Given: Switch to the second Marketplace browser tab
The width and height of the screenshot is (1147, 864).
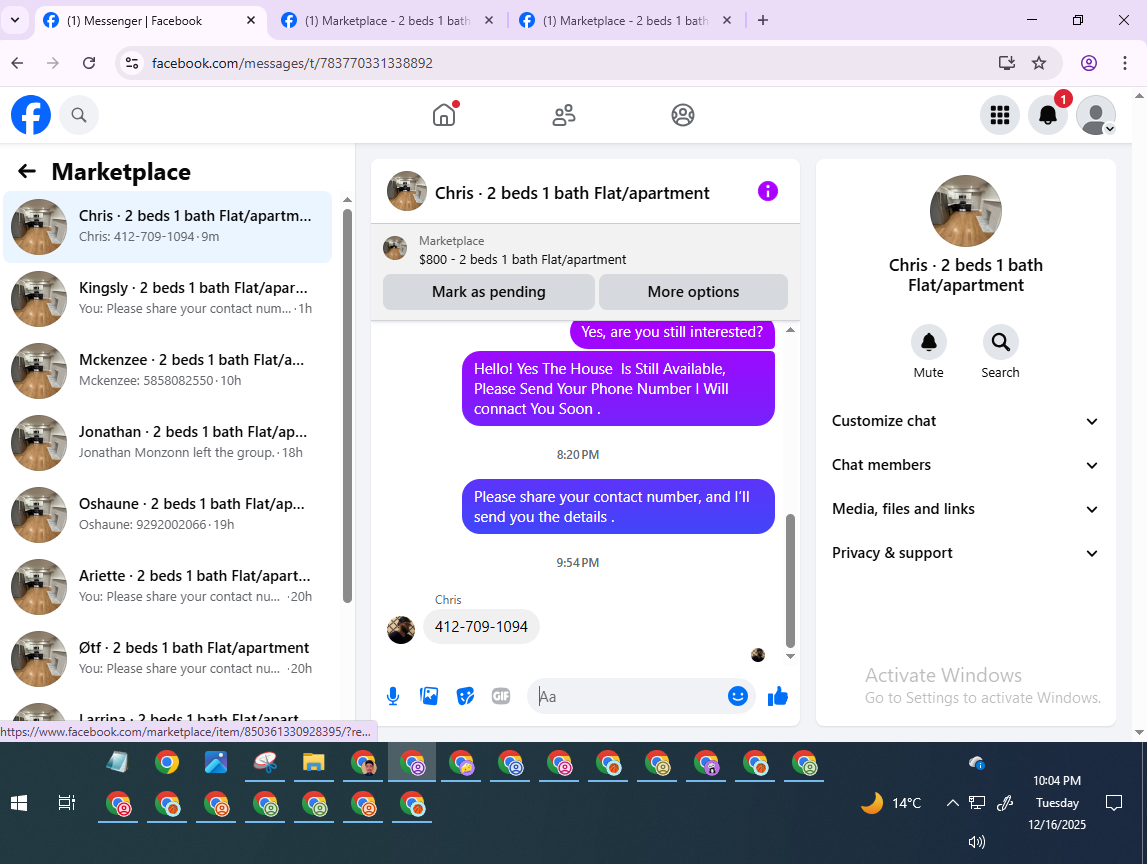Looking at the screenshot, I should pos(387,20).
